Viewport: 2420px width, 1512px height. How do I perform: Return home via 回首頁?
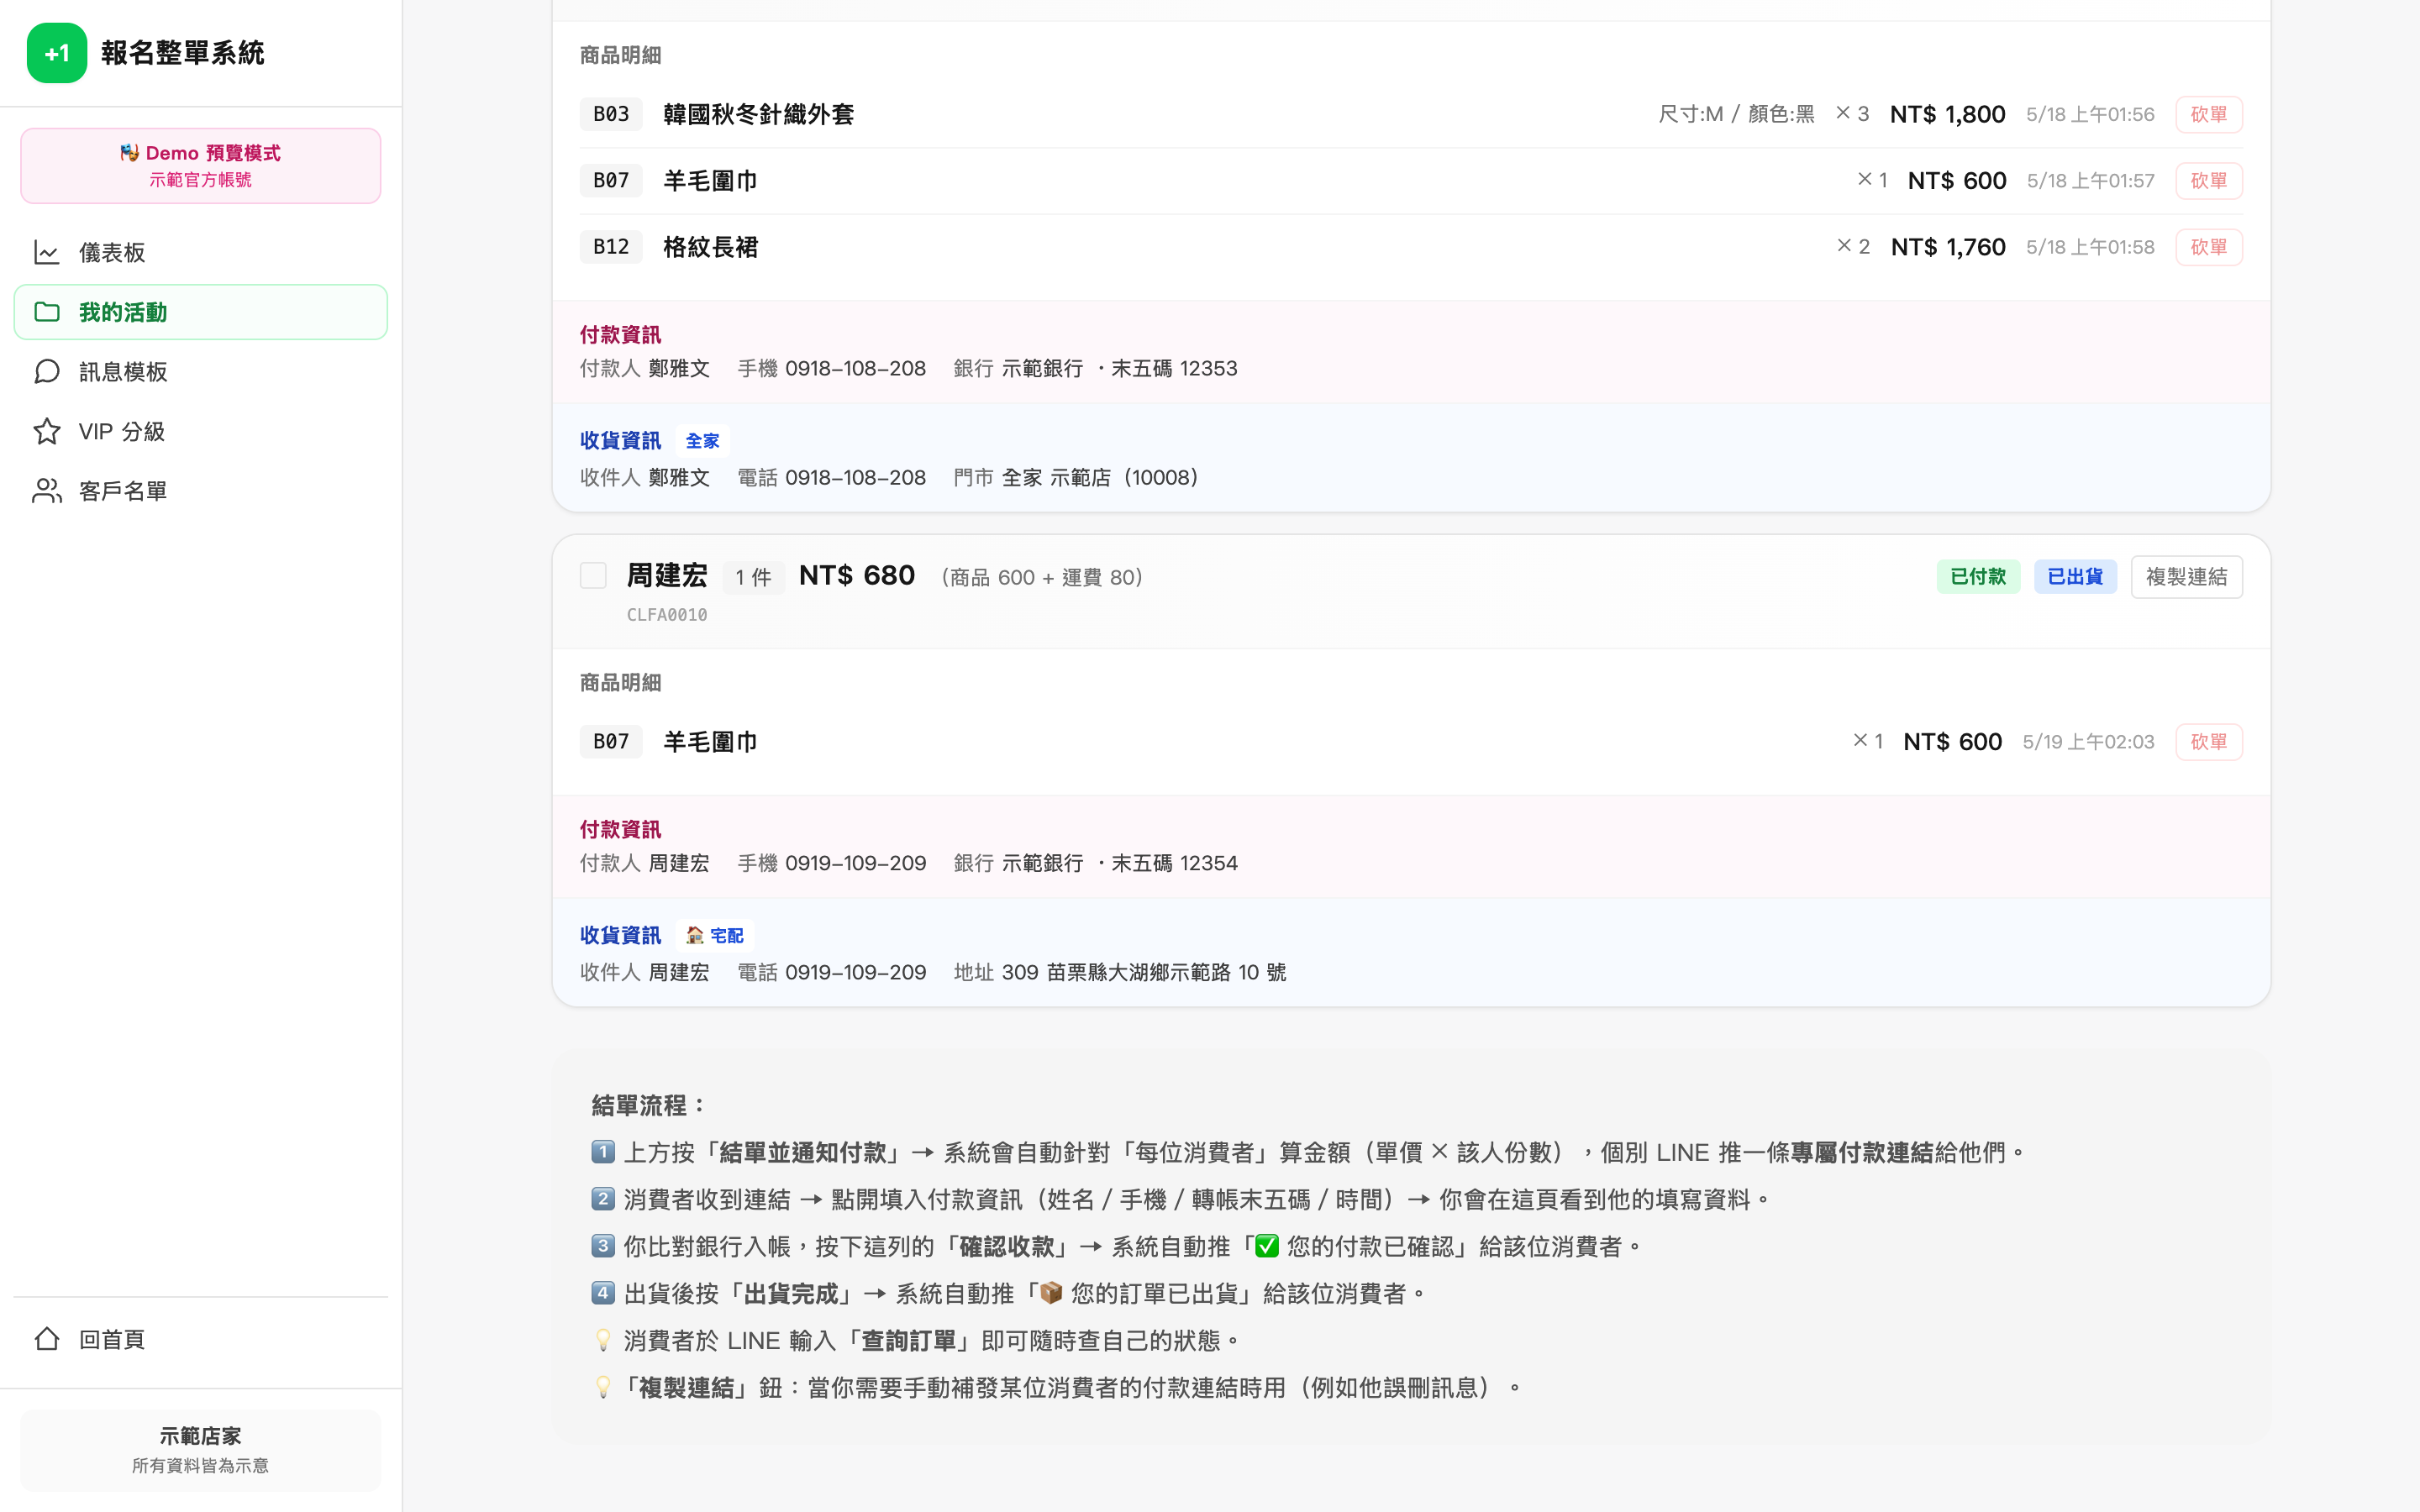201,1339
